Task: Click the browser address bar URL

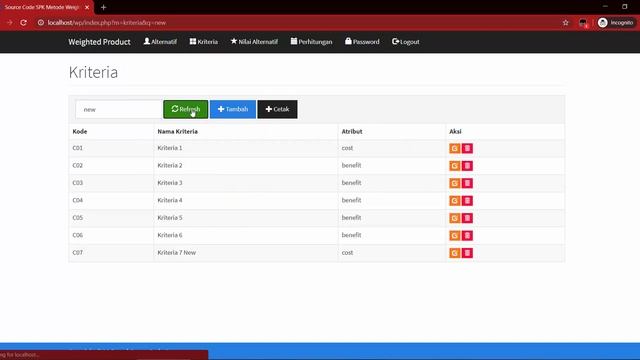Action: pyautogui.click(x=107, y=23)
